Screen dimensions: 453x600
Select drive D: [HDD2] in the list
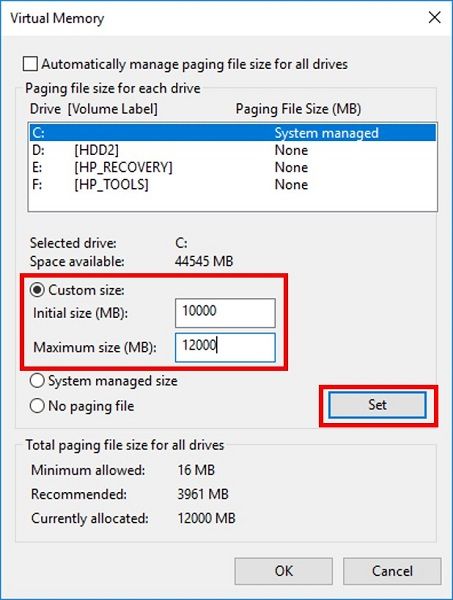click(x=233, y=150)
